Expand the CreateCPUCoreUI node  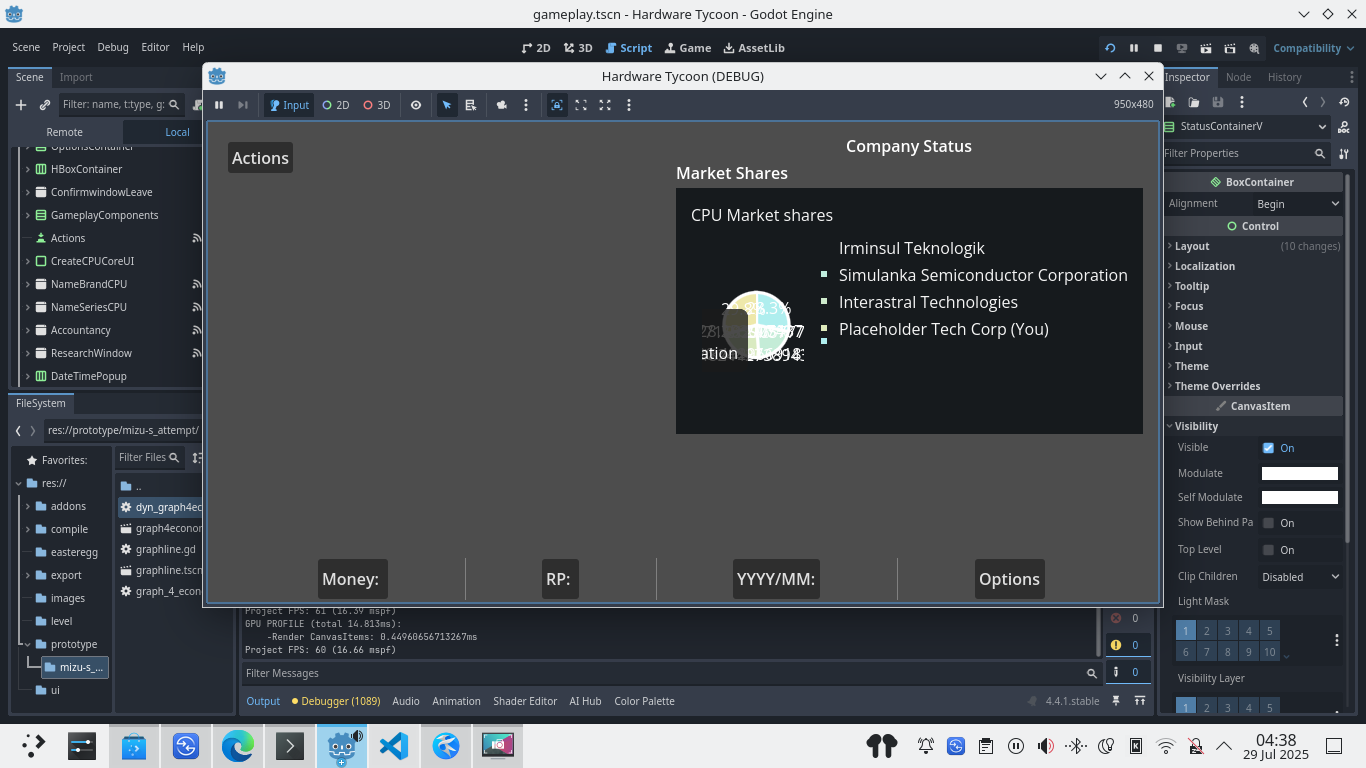27,261
